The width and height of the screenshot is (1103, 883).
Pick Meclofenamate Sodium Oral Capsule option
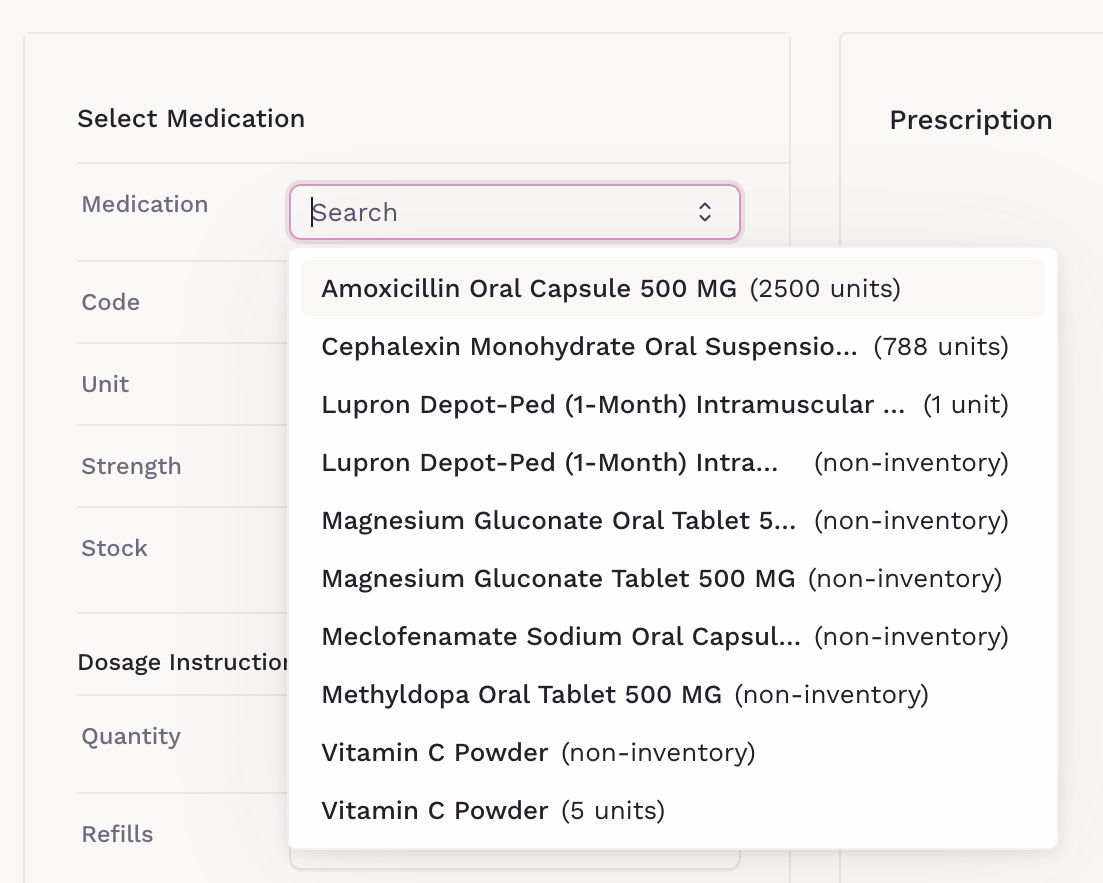(664, 637)
